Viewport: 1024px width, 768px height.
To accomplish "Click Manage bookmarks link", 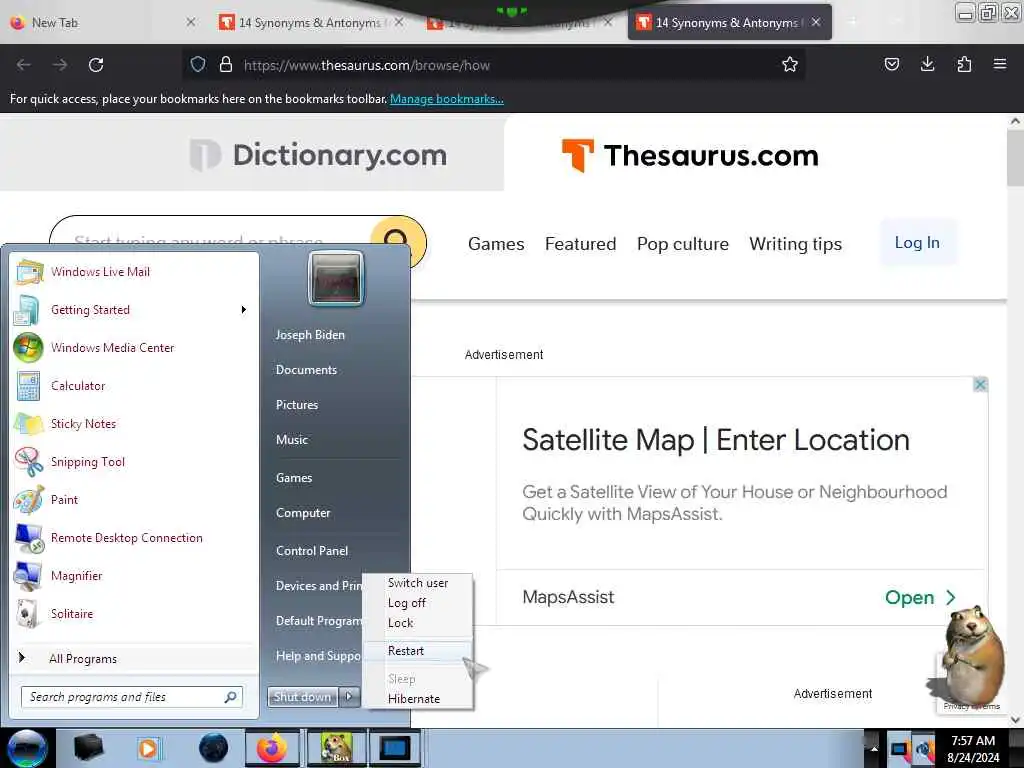I will (x=447, y=99).
